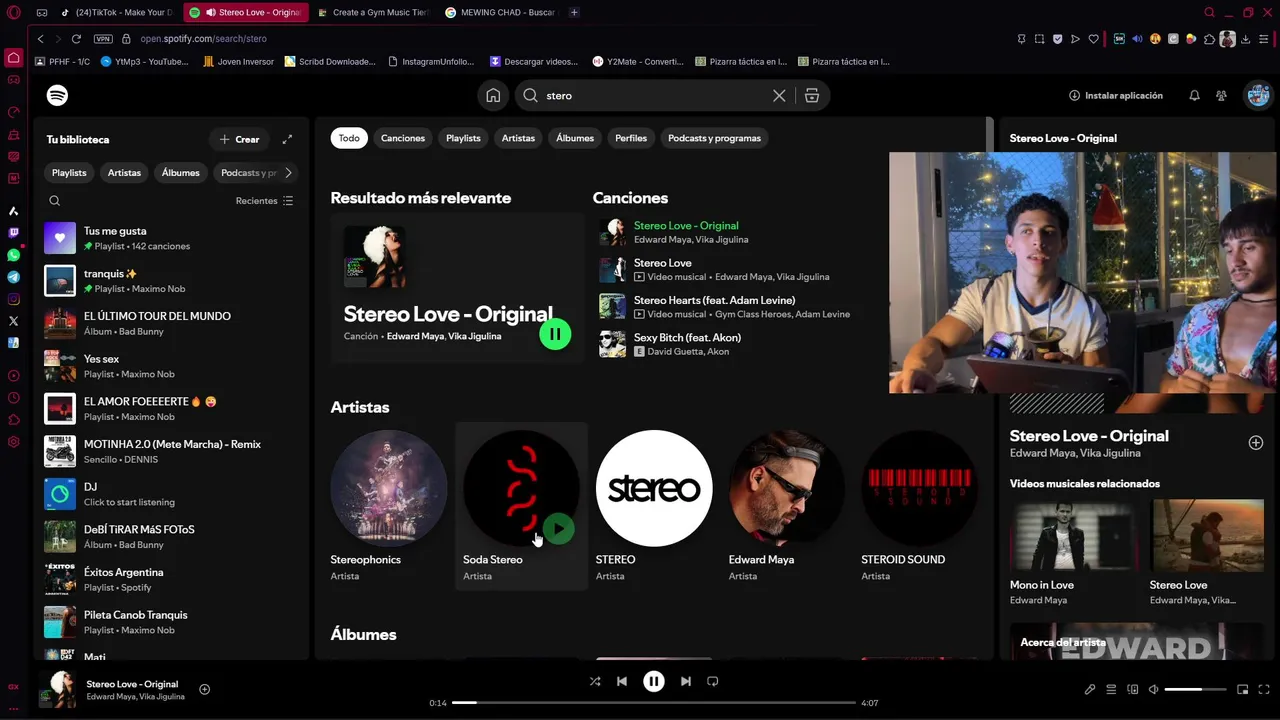Open the user profile avatar
This screenshot has width=1280, height=720.
point(1257,95)
